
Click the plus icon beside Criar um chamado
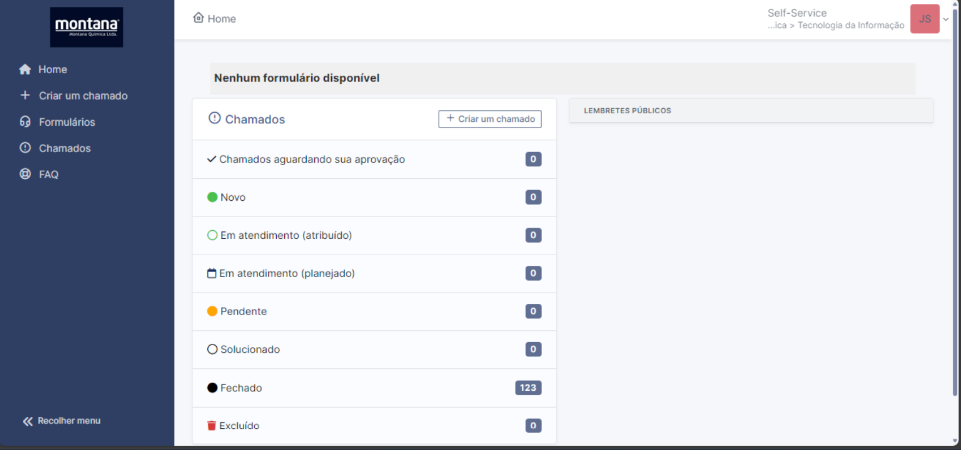point(26,96)
